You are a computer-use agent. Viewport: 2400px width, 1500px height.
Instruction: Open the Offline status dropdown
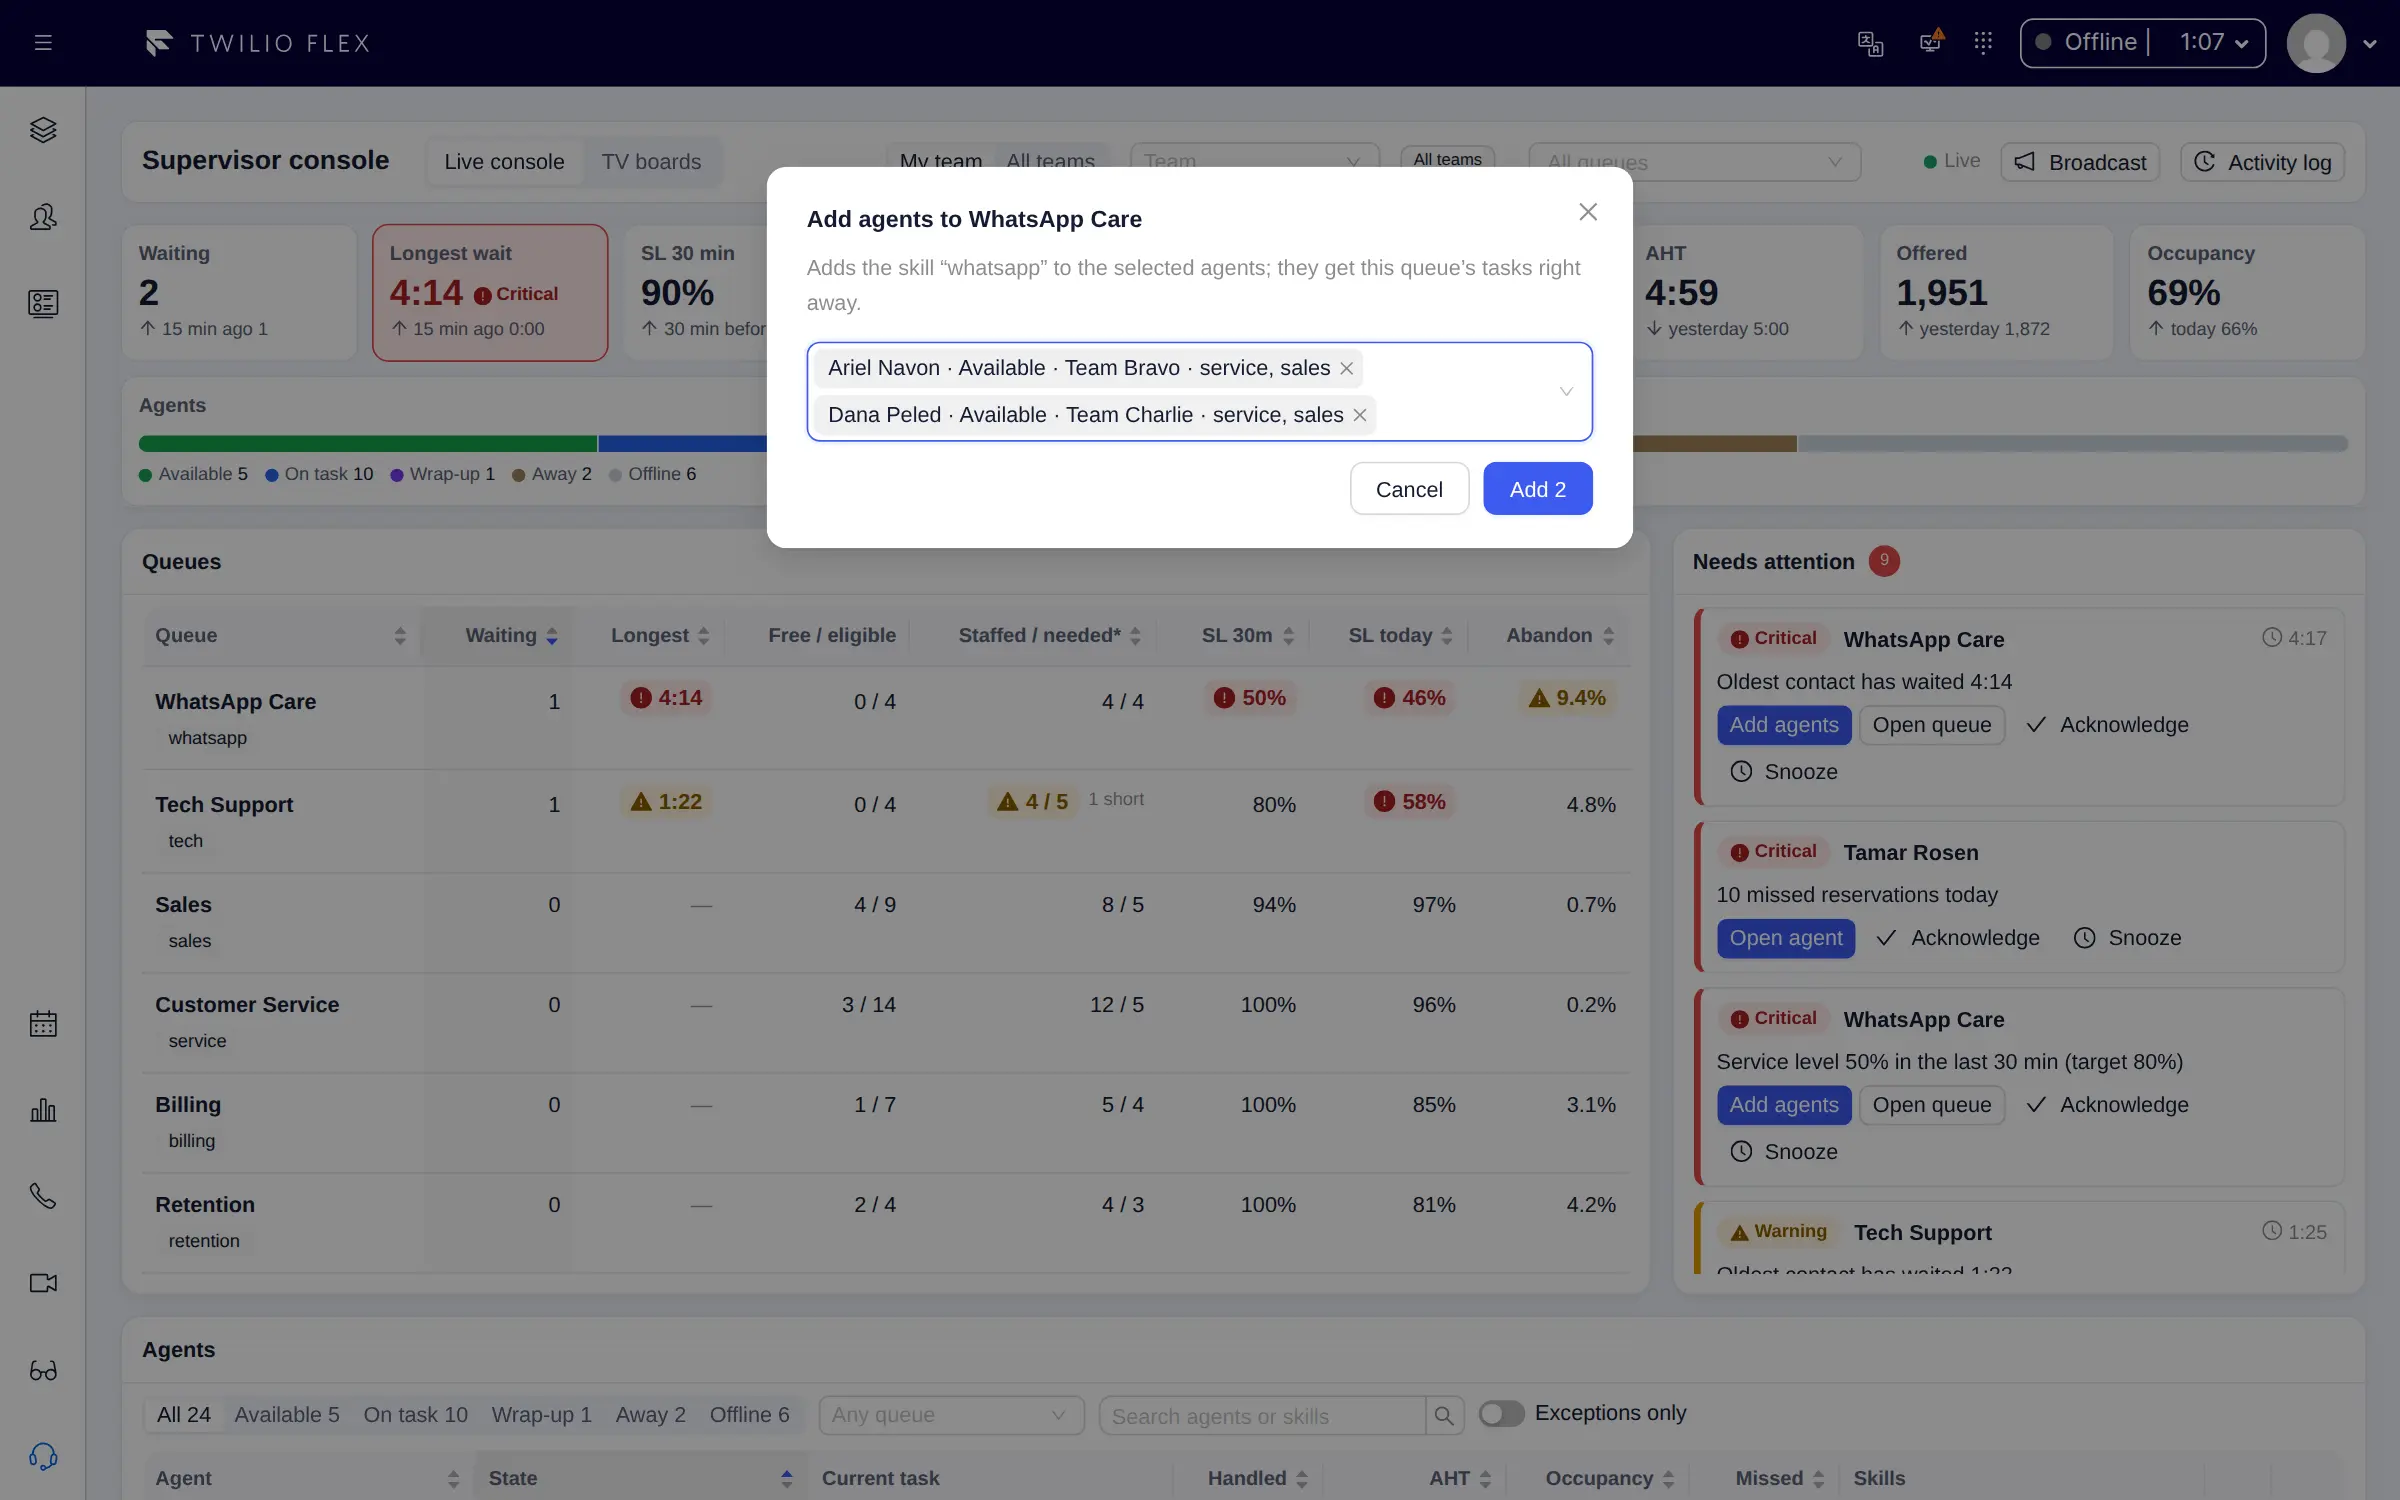2142,43
